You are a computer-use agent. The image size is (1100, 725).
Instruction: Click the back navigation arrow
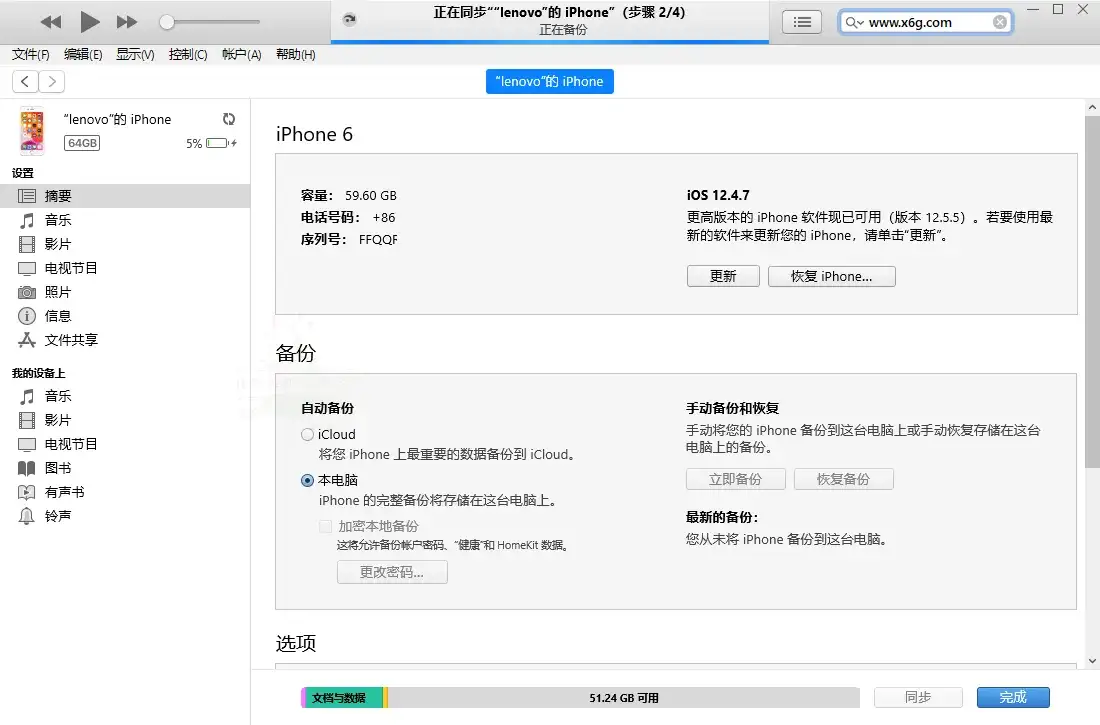[x=24, y=81]
